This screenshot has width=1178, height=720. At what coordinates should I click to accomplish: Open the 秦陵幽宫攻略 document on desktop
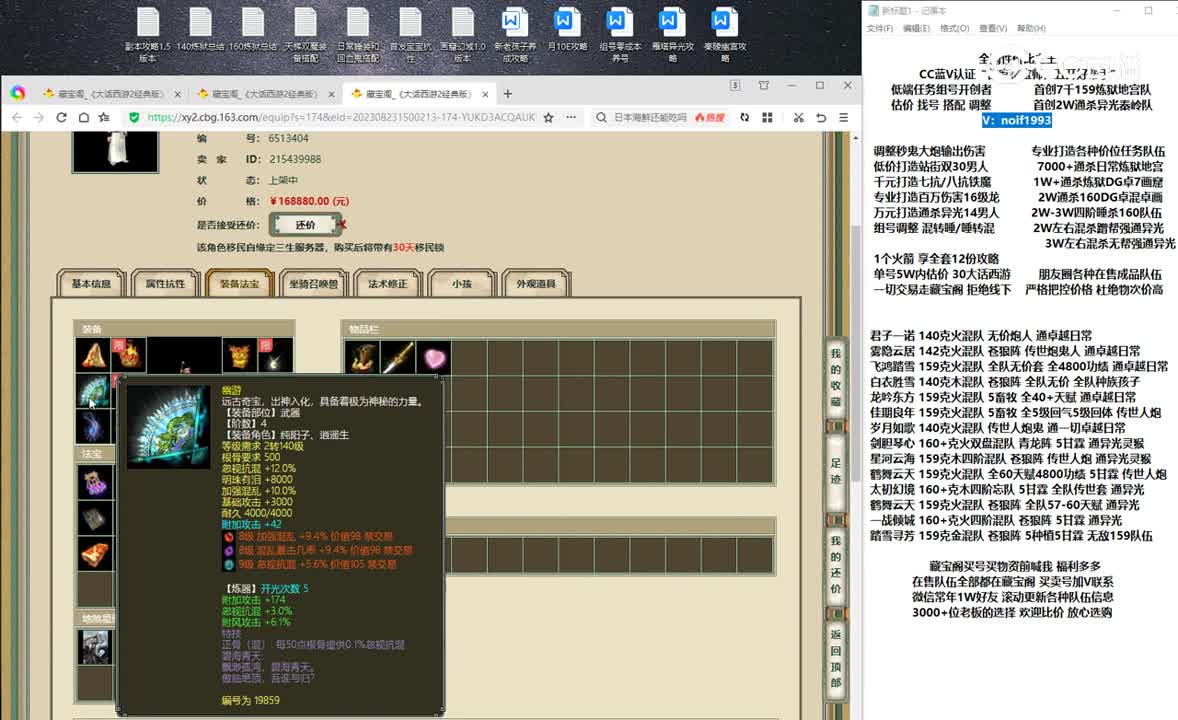tap(725, 35)
